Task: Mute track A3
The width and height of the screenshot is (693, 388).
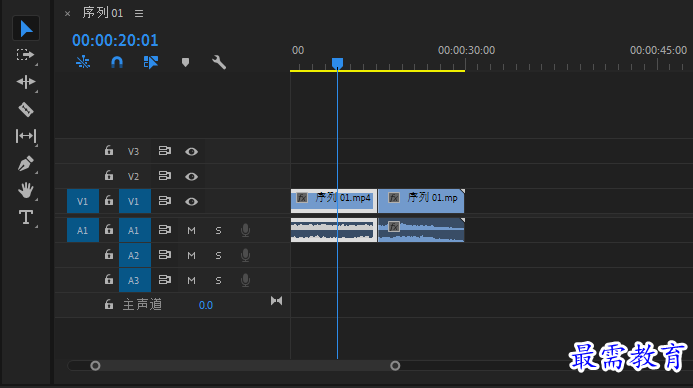Action: [x=191, y=280]
